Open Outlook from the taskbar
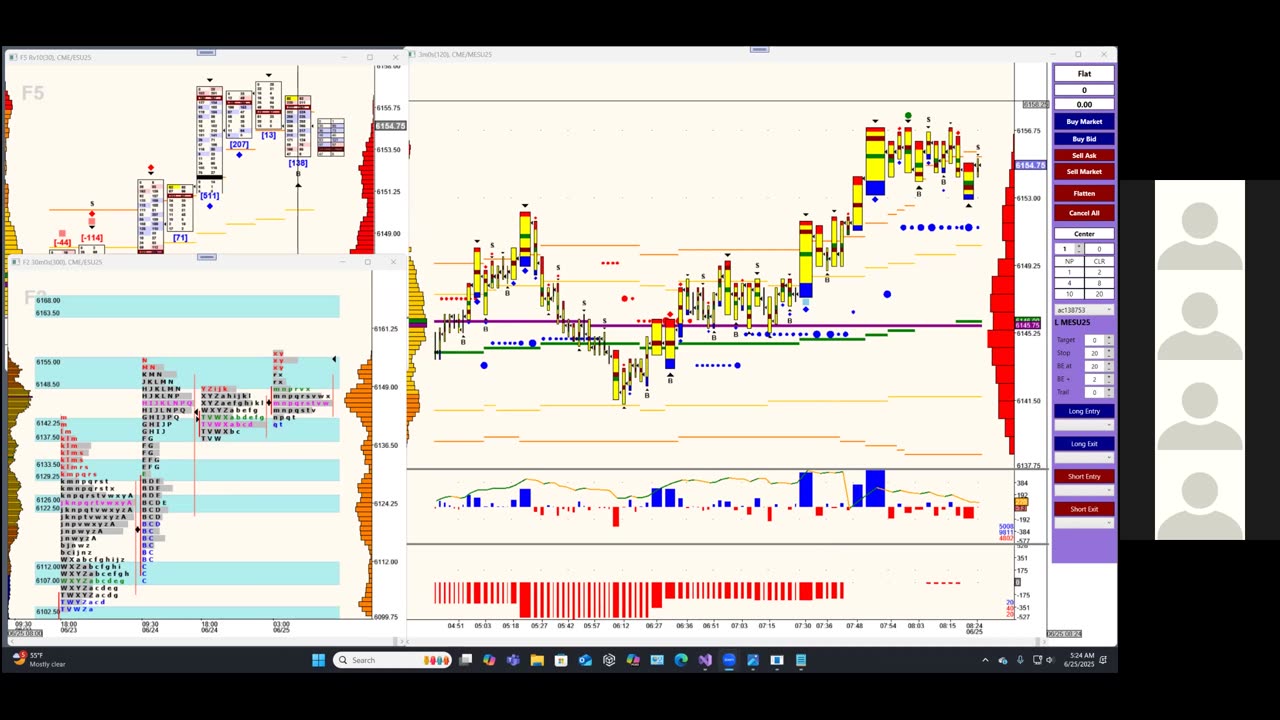 coord(585,660)
